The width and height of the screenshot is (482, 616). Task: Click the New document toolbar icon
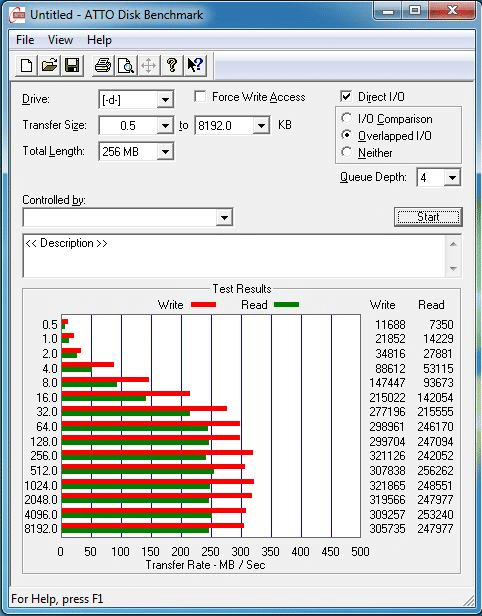click(x=26, y=65)
